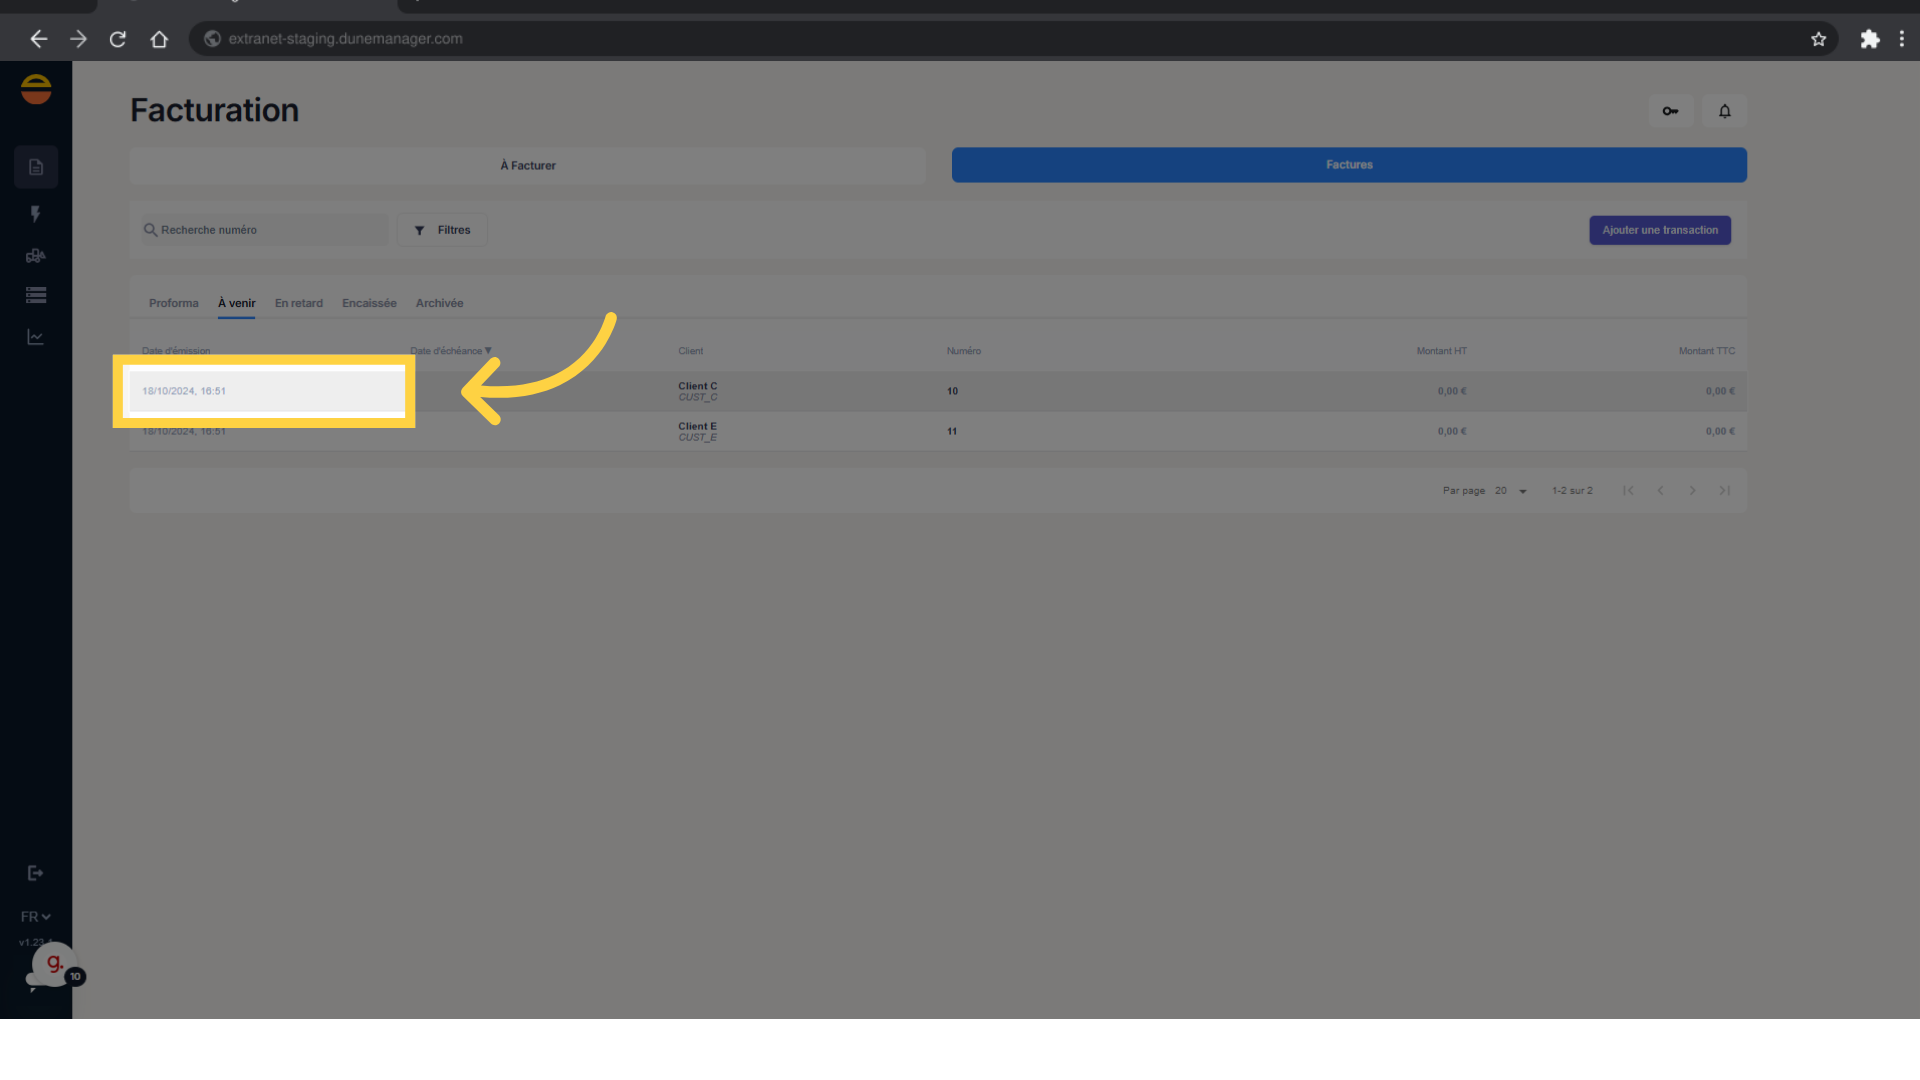Open the Filtres button
Viewport: 1920px width, 1080px height.
442,230
